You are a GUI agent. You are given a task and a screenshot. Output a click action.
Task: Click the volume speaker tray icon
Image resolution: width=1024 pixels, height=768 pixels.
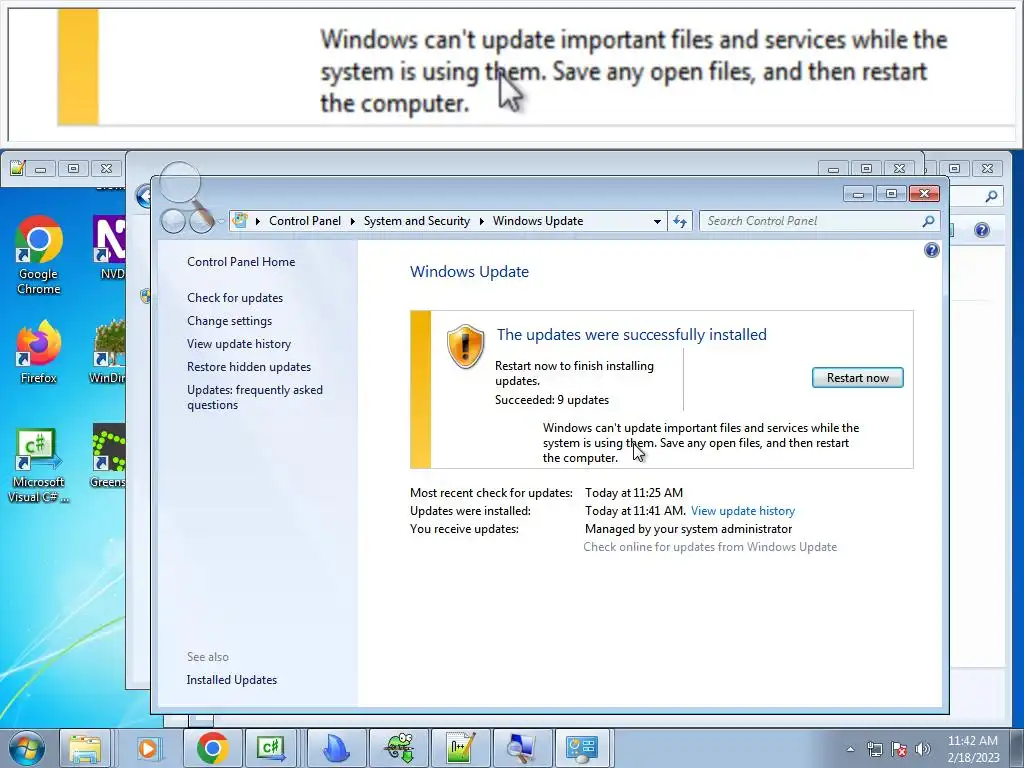922,749
